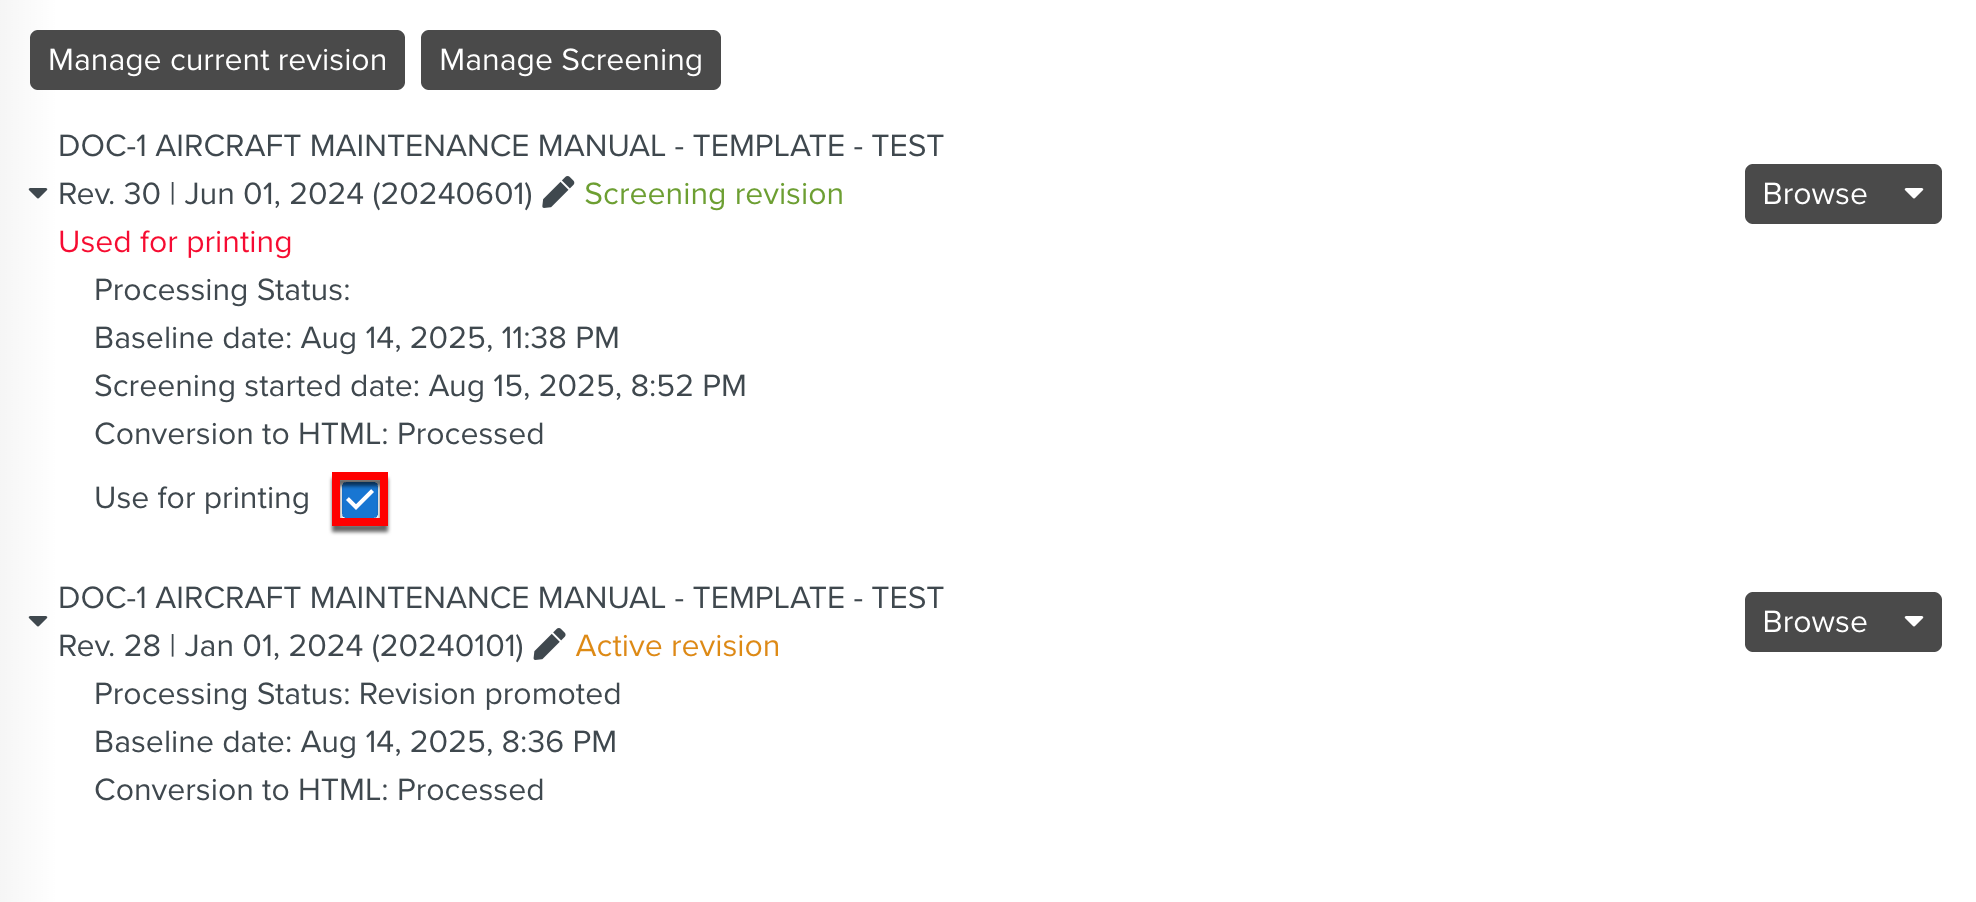
Task: Click Manage Screening
Action: pos(569,60)
